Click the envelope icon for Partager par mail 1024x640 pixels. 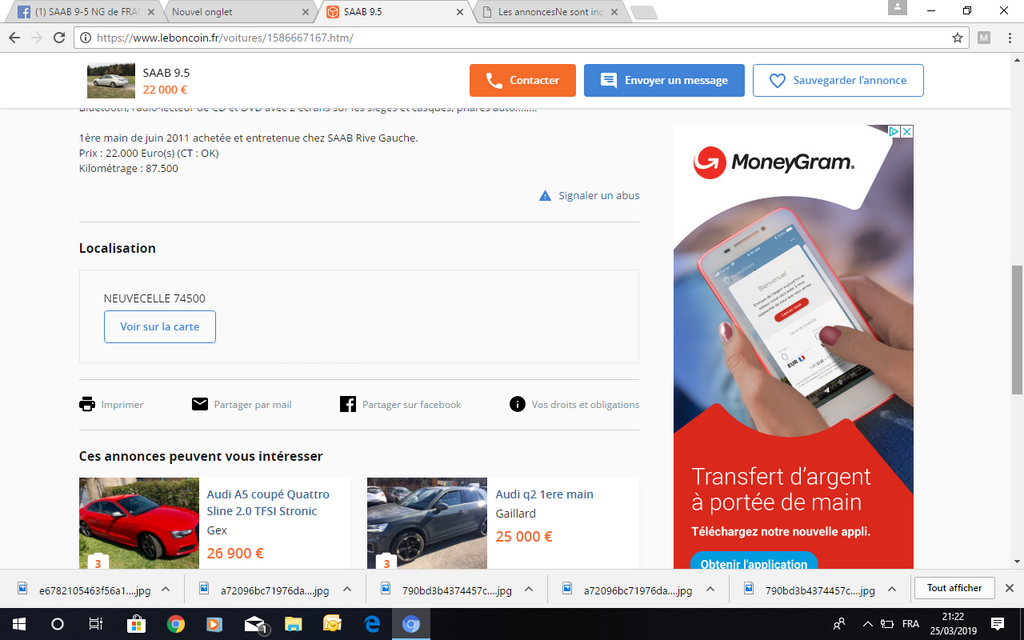pos(200,404)
